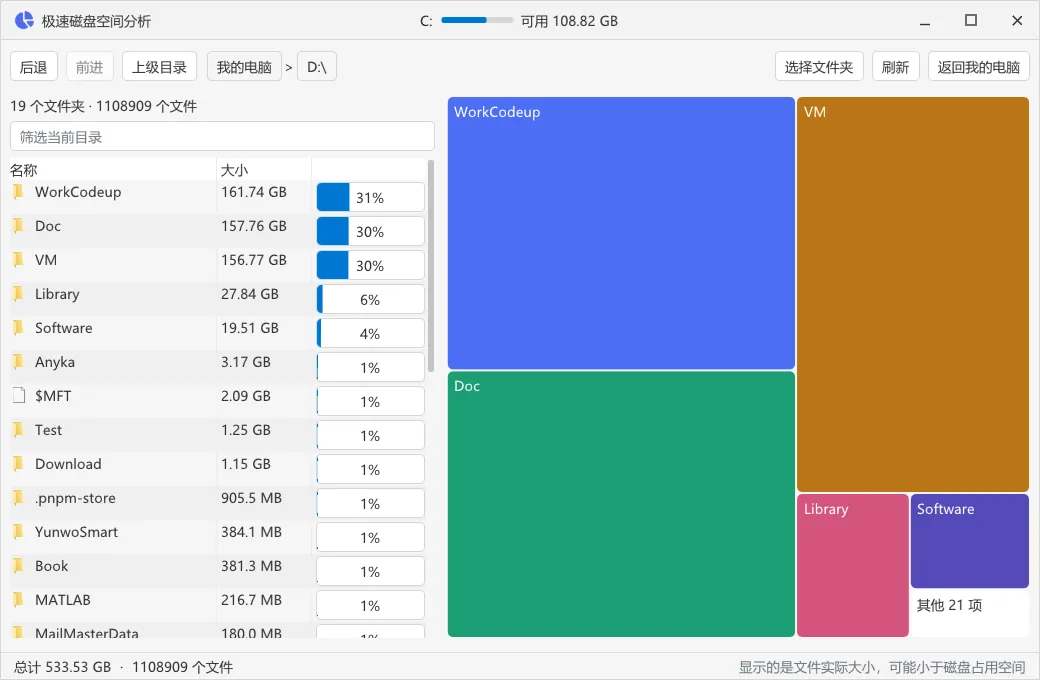The image size is (1040, 680).
Task: Click the WorkCodeup 31% usage bar
Action: pyautogui.click(x=371, y=197)
